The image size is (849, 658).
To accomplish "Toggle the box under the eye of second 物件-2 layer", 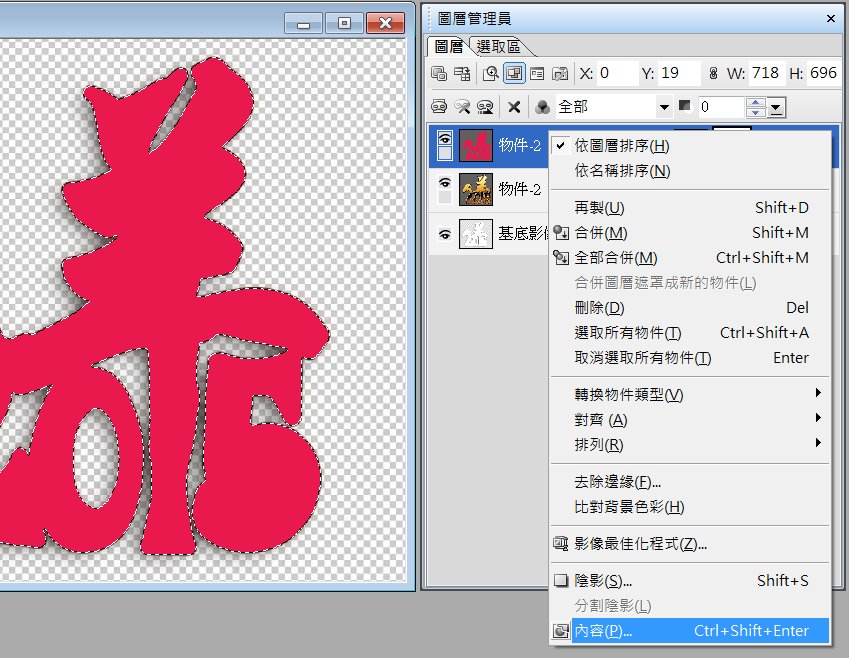I will pos(445,198).
